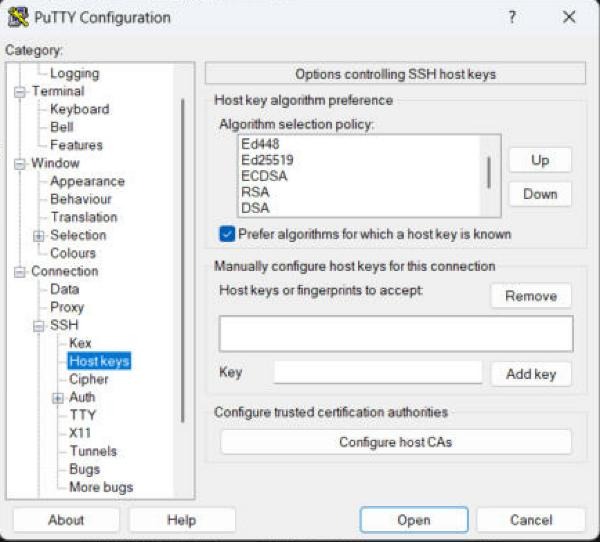
Task: Cancel the PuTTY configuration
Action: [x=531, y=520]
